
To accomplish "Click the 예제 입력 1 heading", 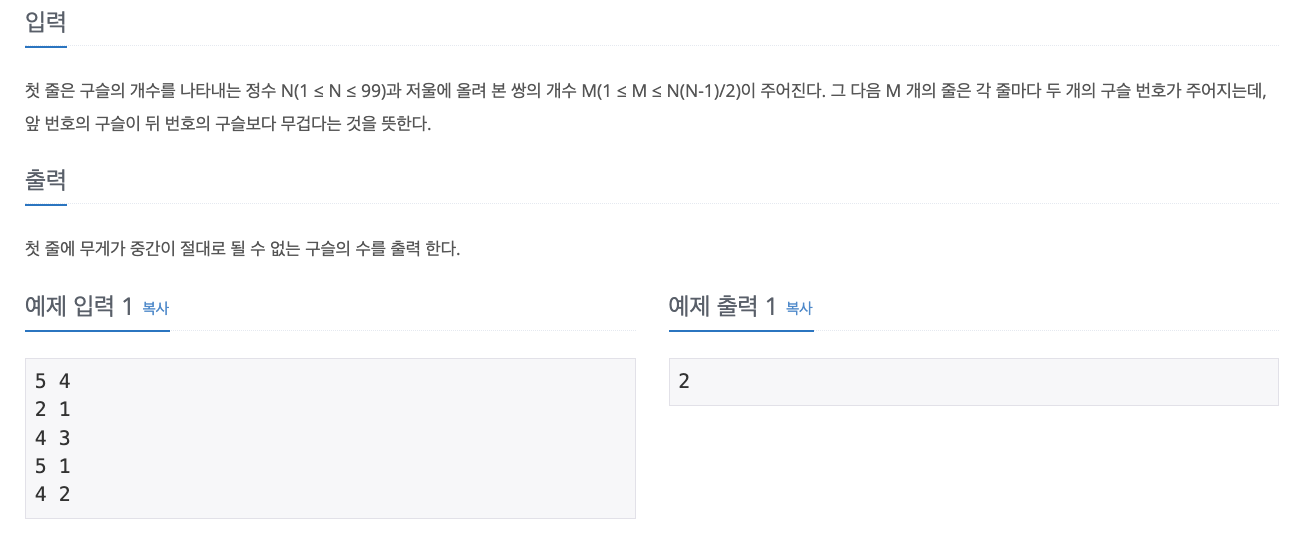I will 79,306.
